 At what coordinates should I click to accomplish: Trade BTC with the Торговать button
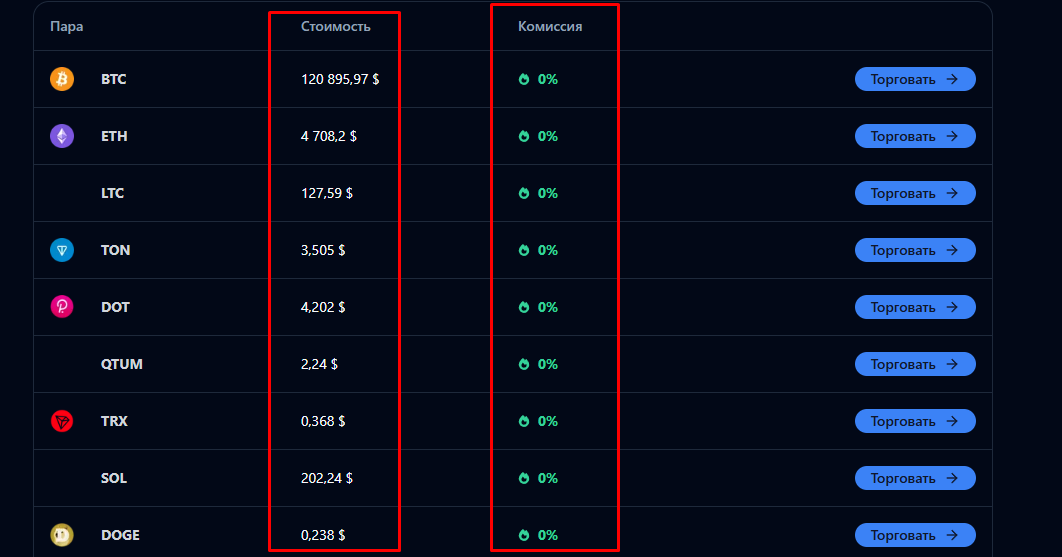tap(915, 79)
